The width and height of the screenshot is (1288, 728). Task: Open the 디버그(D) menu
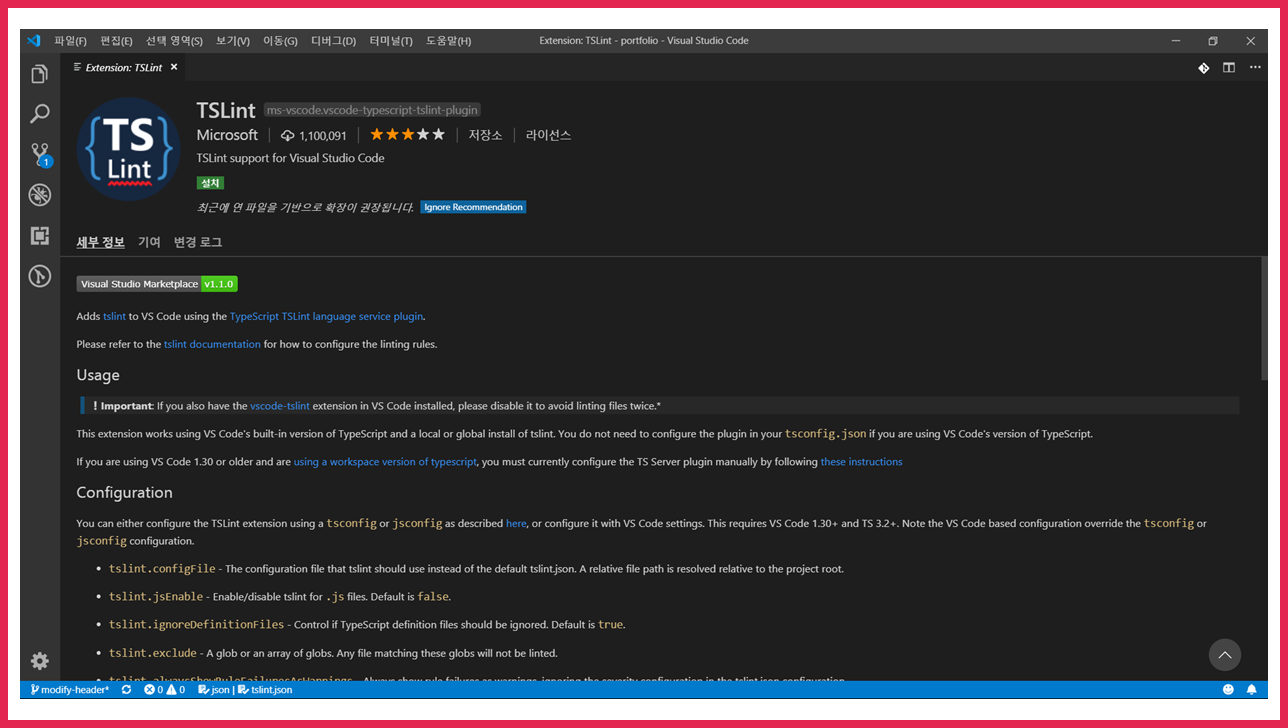(333, 41)
